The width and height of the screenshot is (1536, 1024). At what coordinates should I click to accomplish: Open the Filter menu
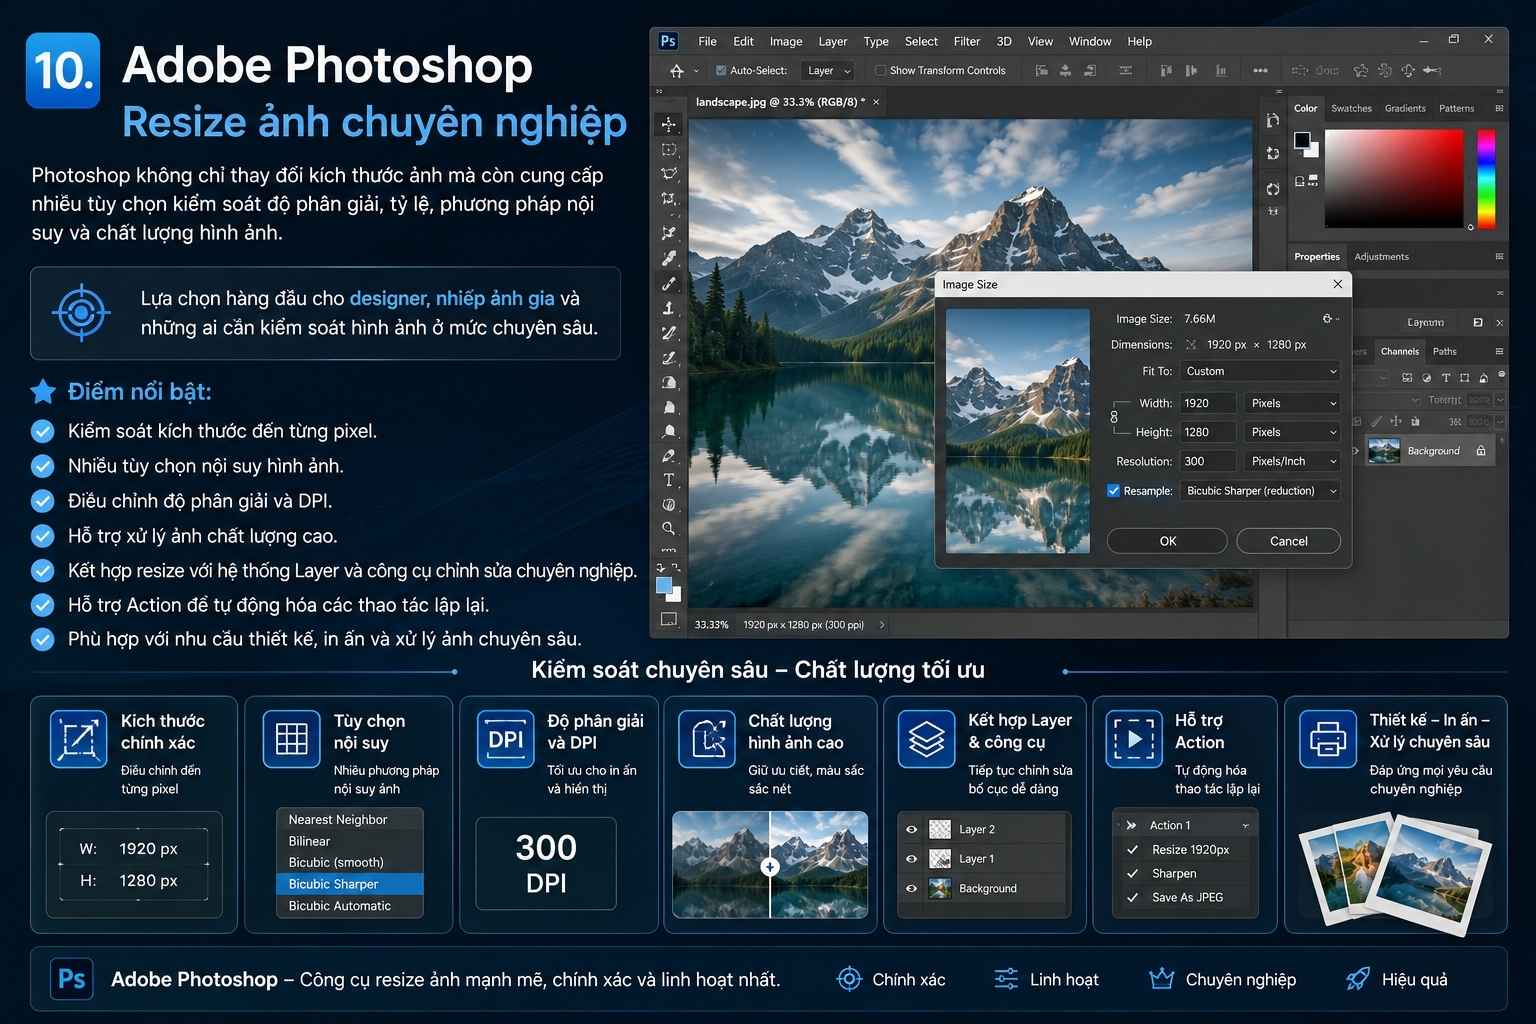tap(966, 42)
